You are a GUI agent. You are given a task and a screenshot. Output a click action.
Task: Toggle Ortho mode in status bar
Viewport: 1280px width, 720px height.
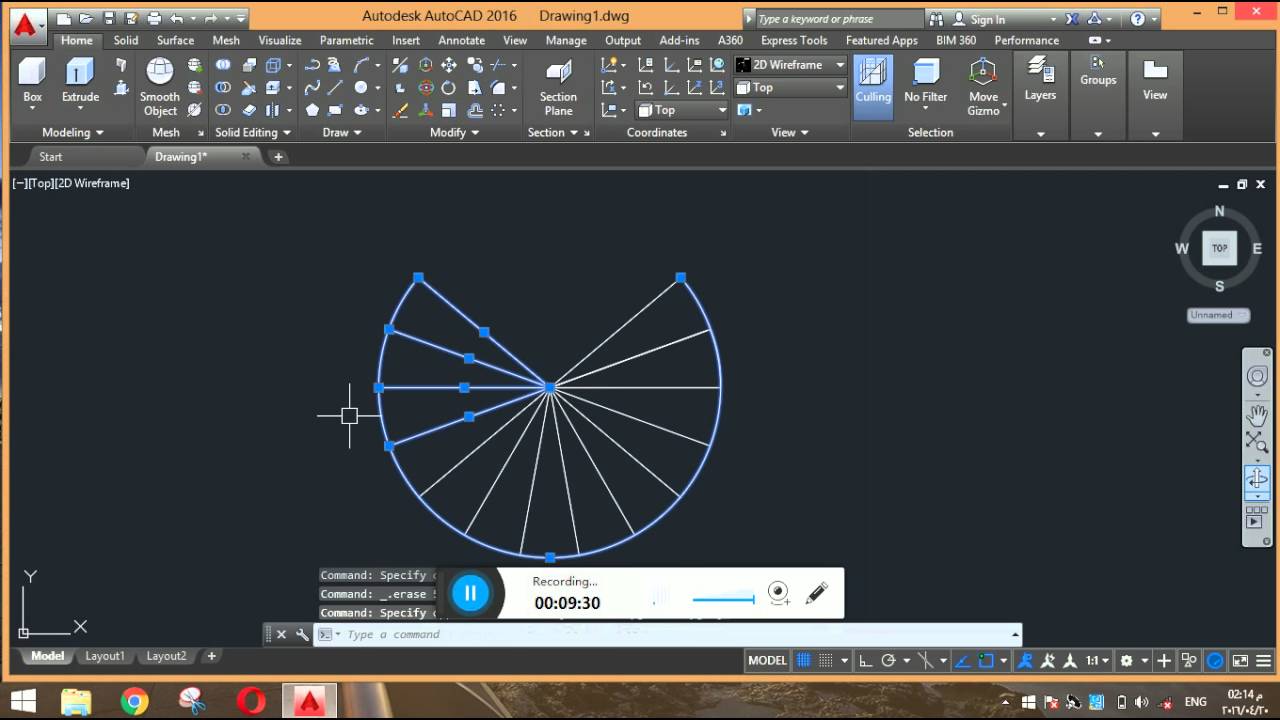865,660
